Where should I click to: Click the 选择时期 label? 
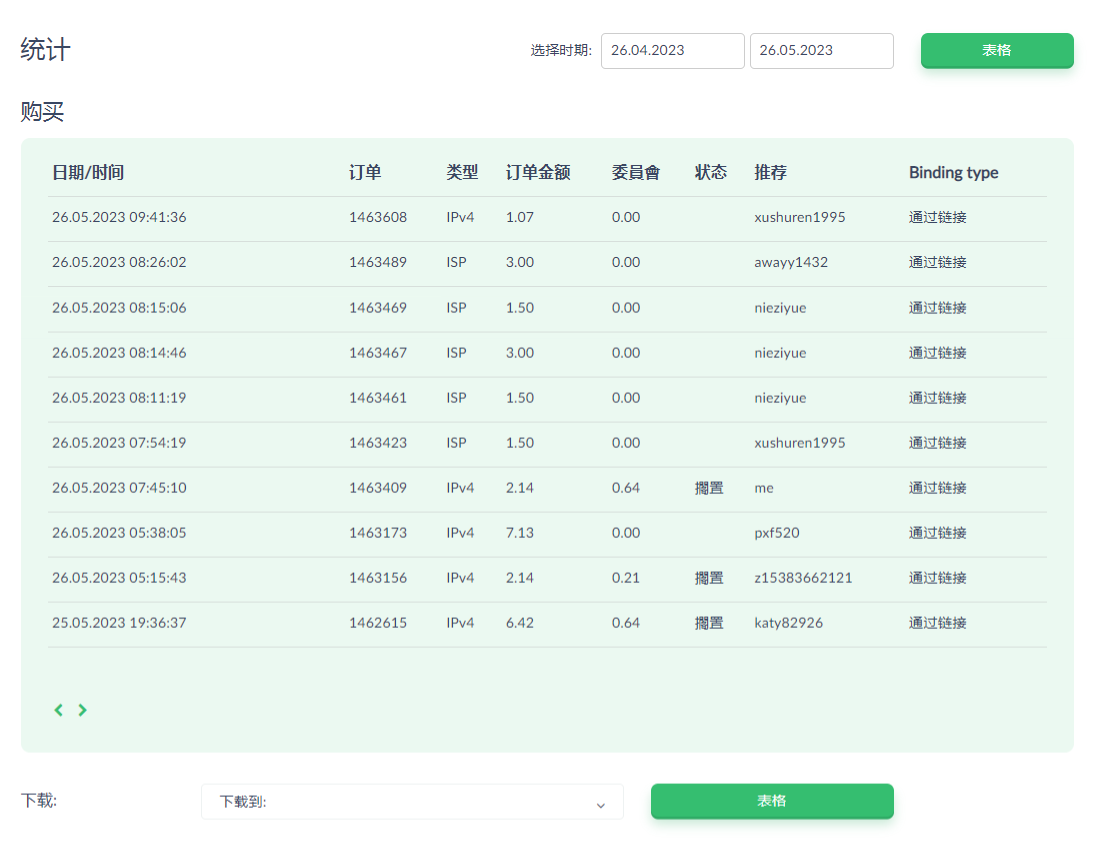pos(561,51)
